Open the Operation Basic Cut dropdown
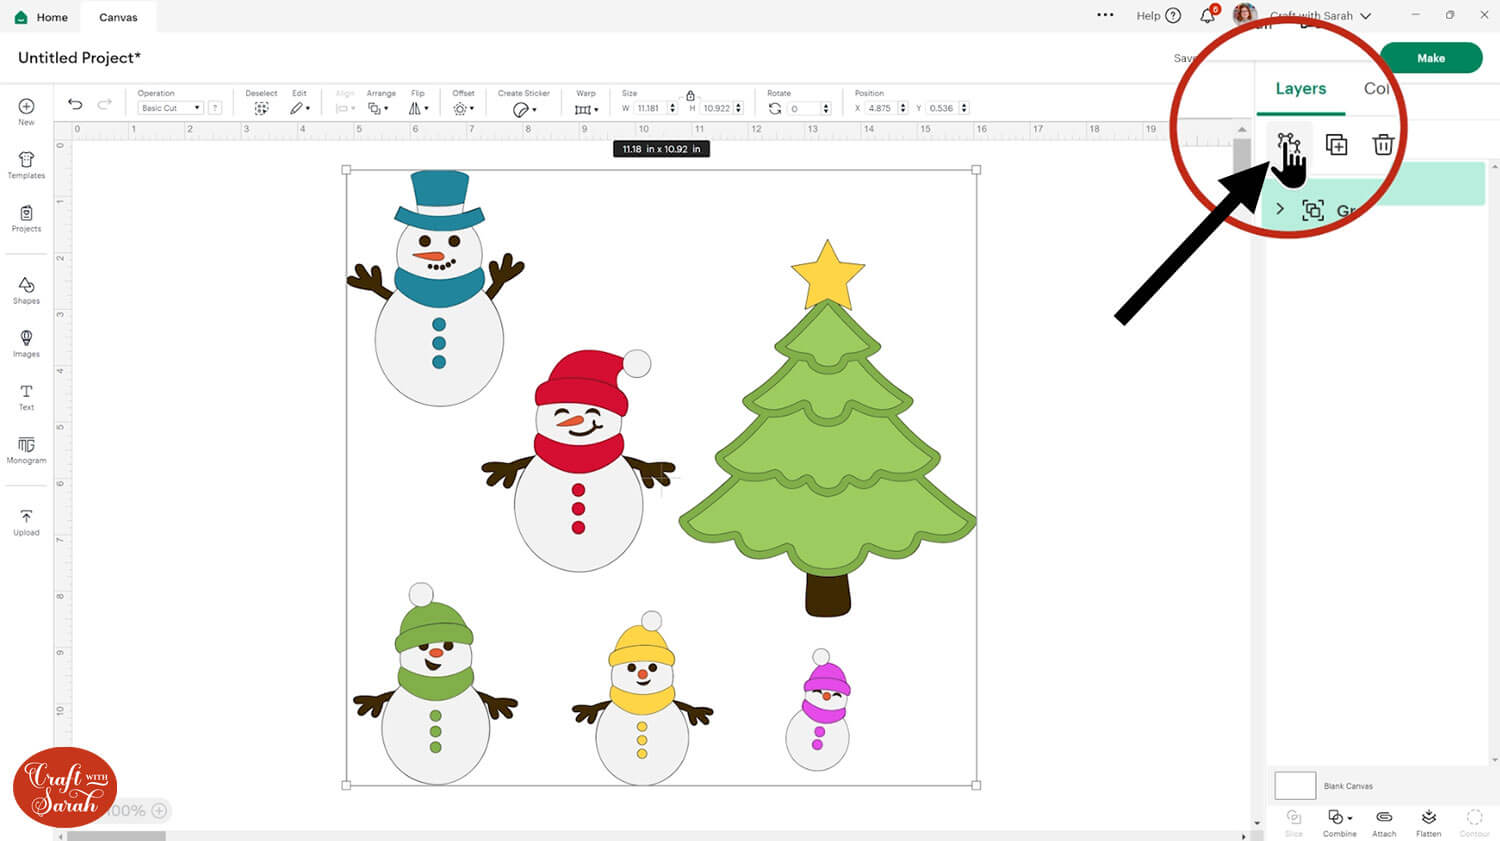The image size is (1500, 841). click(170, 108)
